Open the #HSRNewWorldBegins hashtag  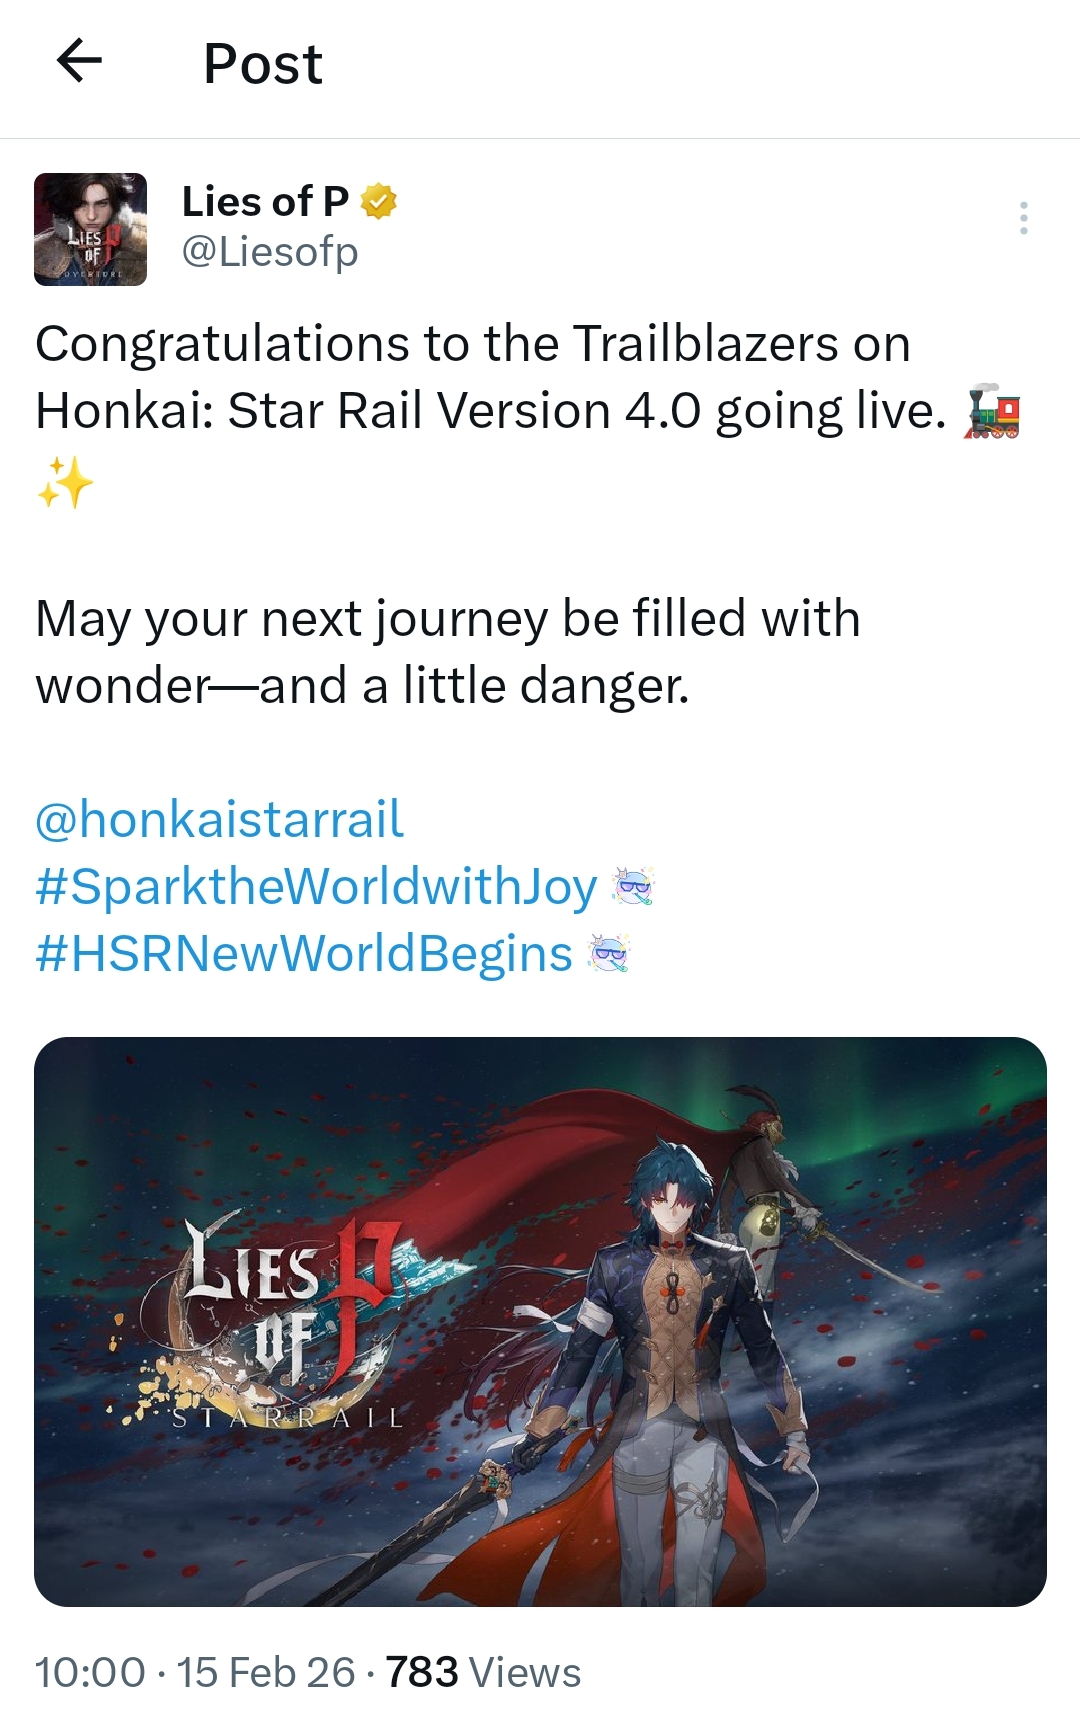pos(304,954)
